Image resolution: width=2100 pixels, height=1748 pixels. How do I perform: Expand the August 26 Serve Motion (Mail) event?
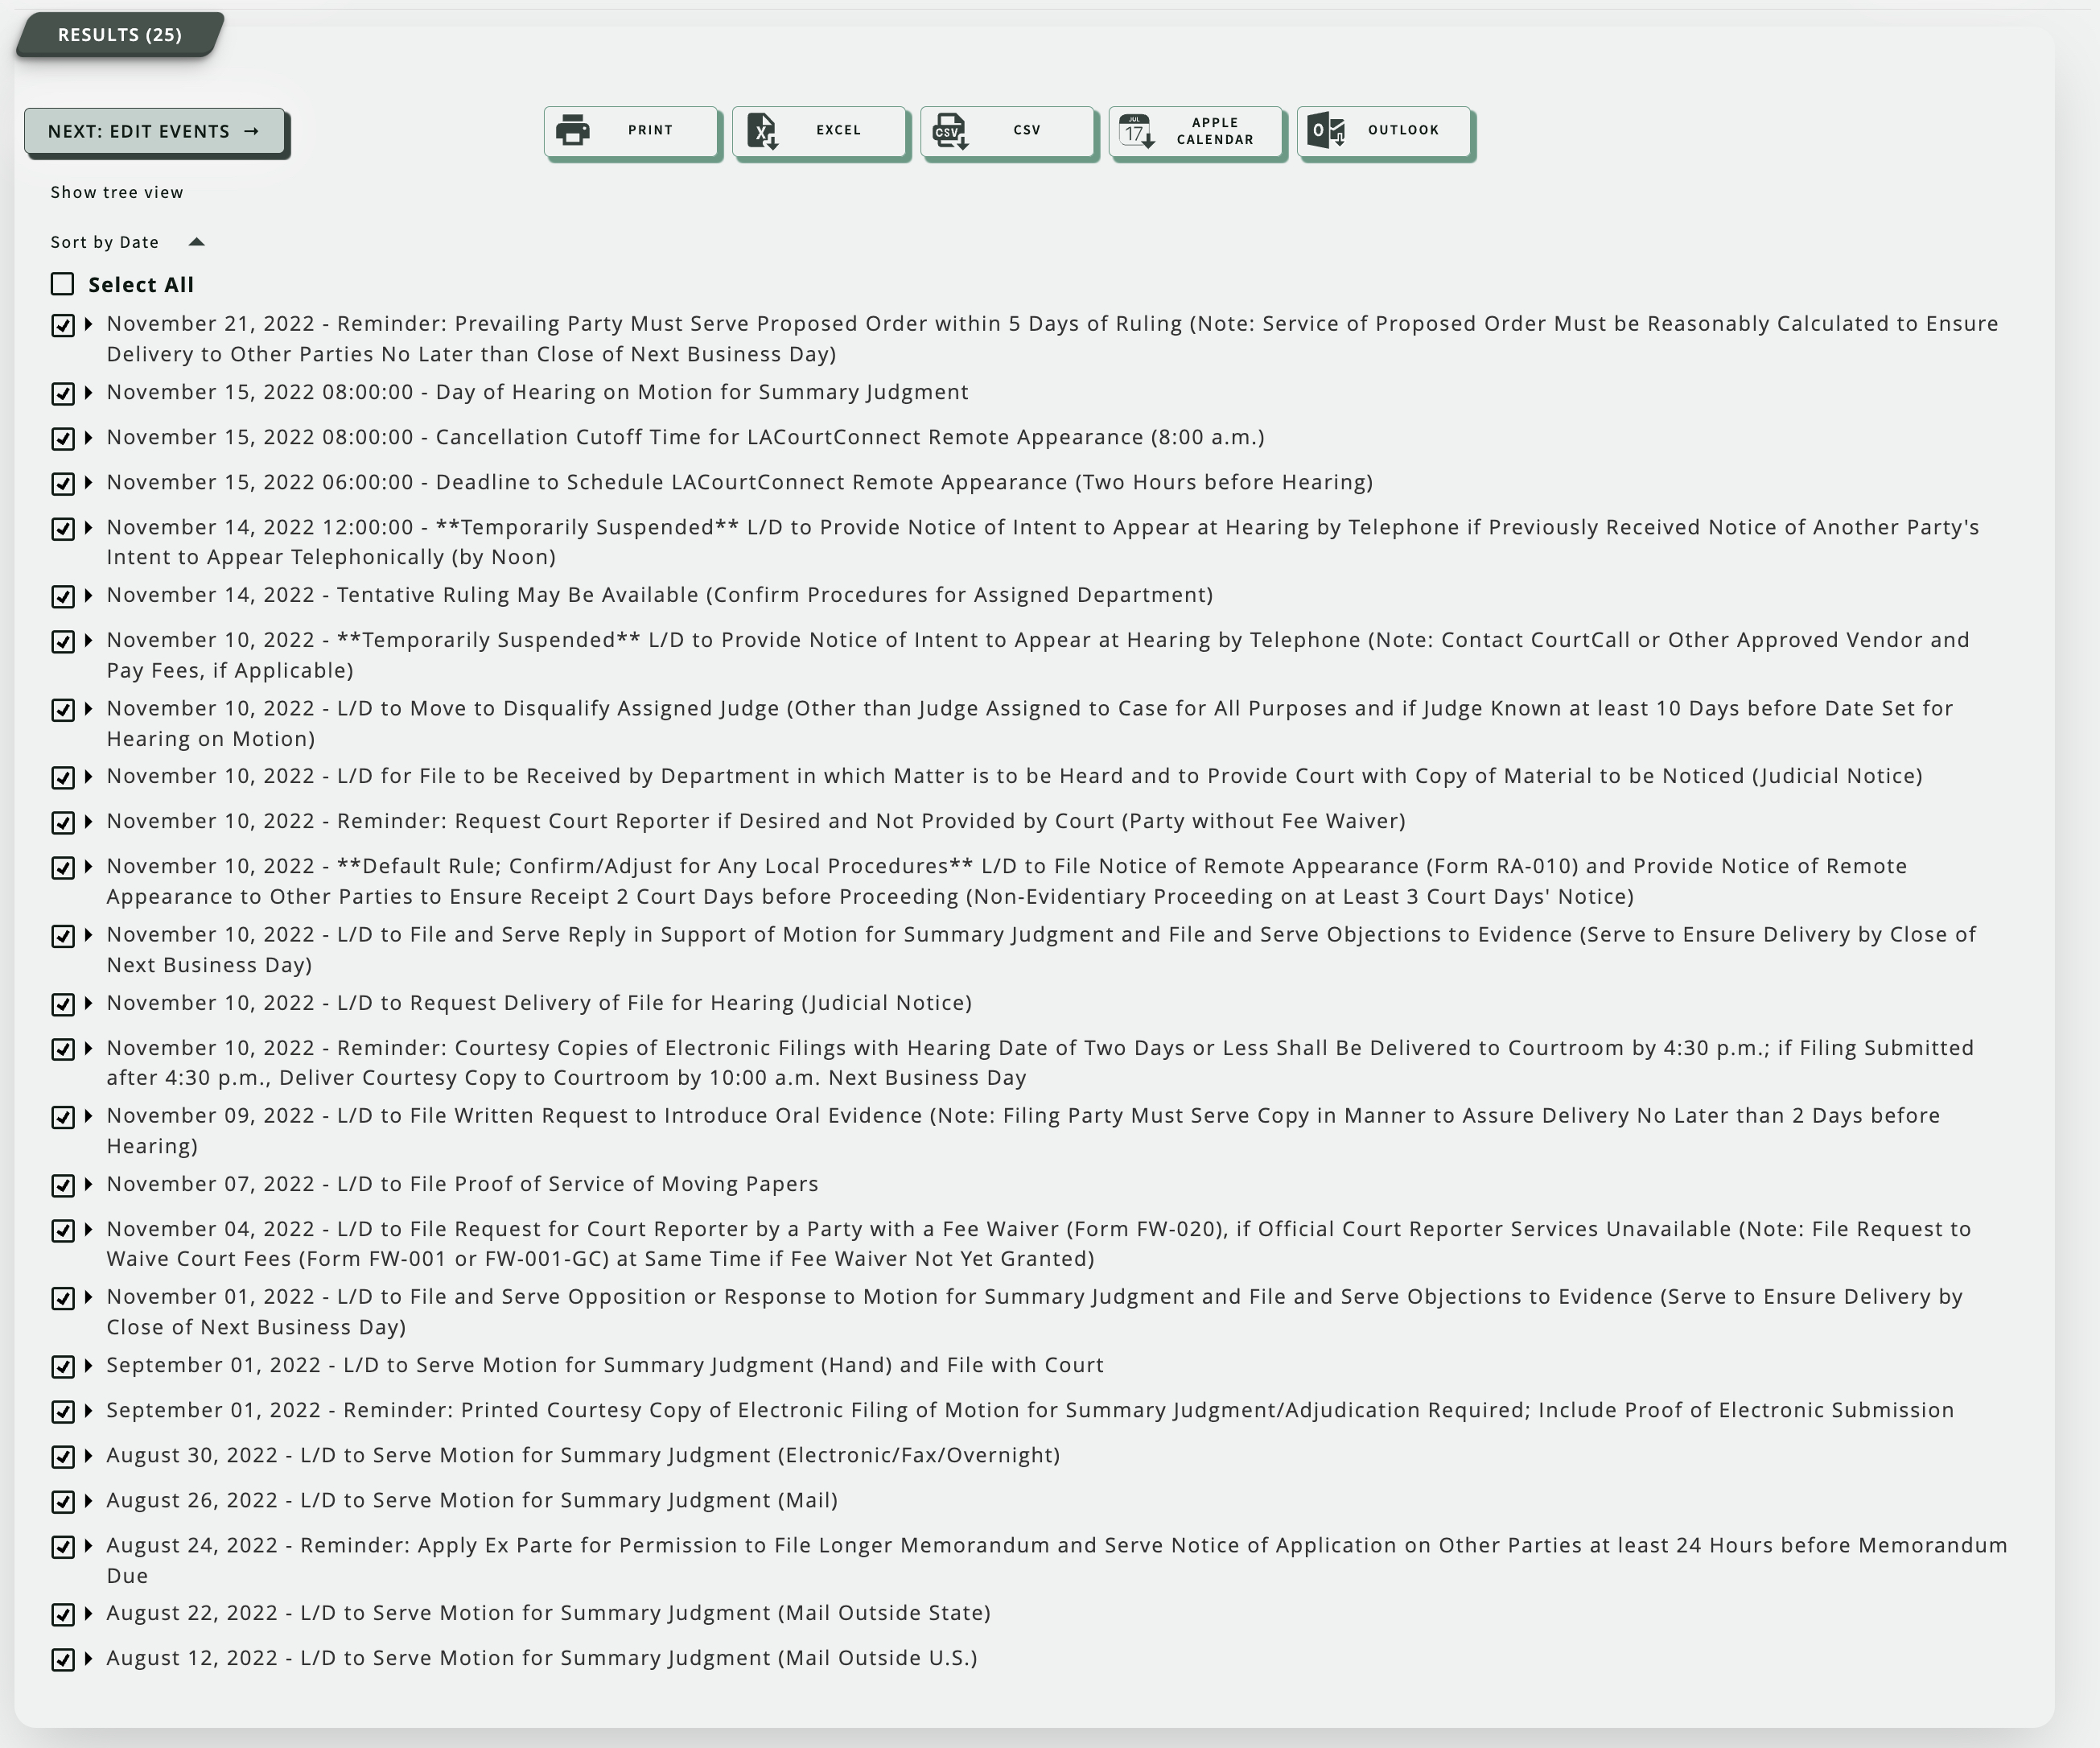(x=89, y=1500)
